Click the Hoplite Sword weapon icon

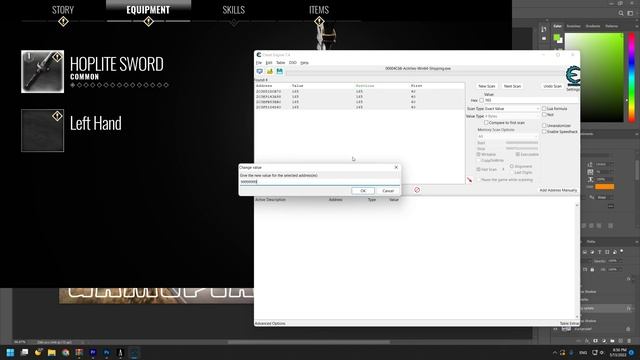click(x=42, y=71)
